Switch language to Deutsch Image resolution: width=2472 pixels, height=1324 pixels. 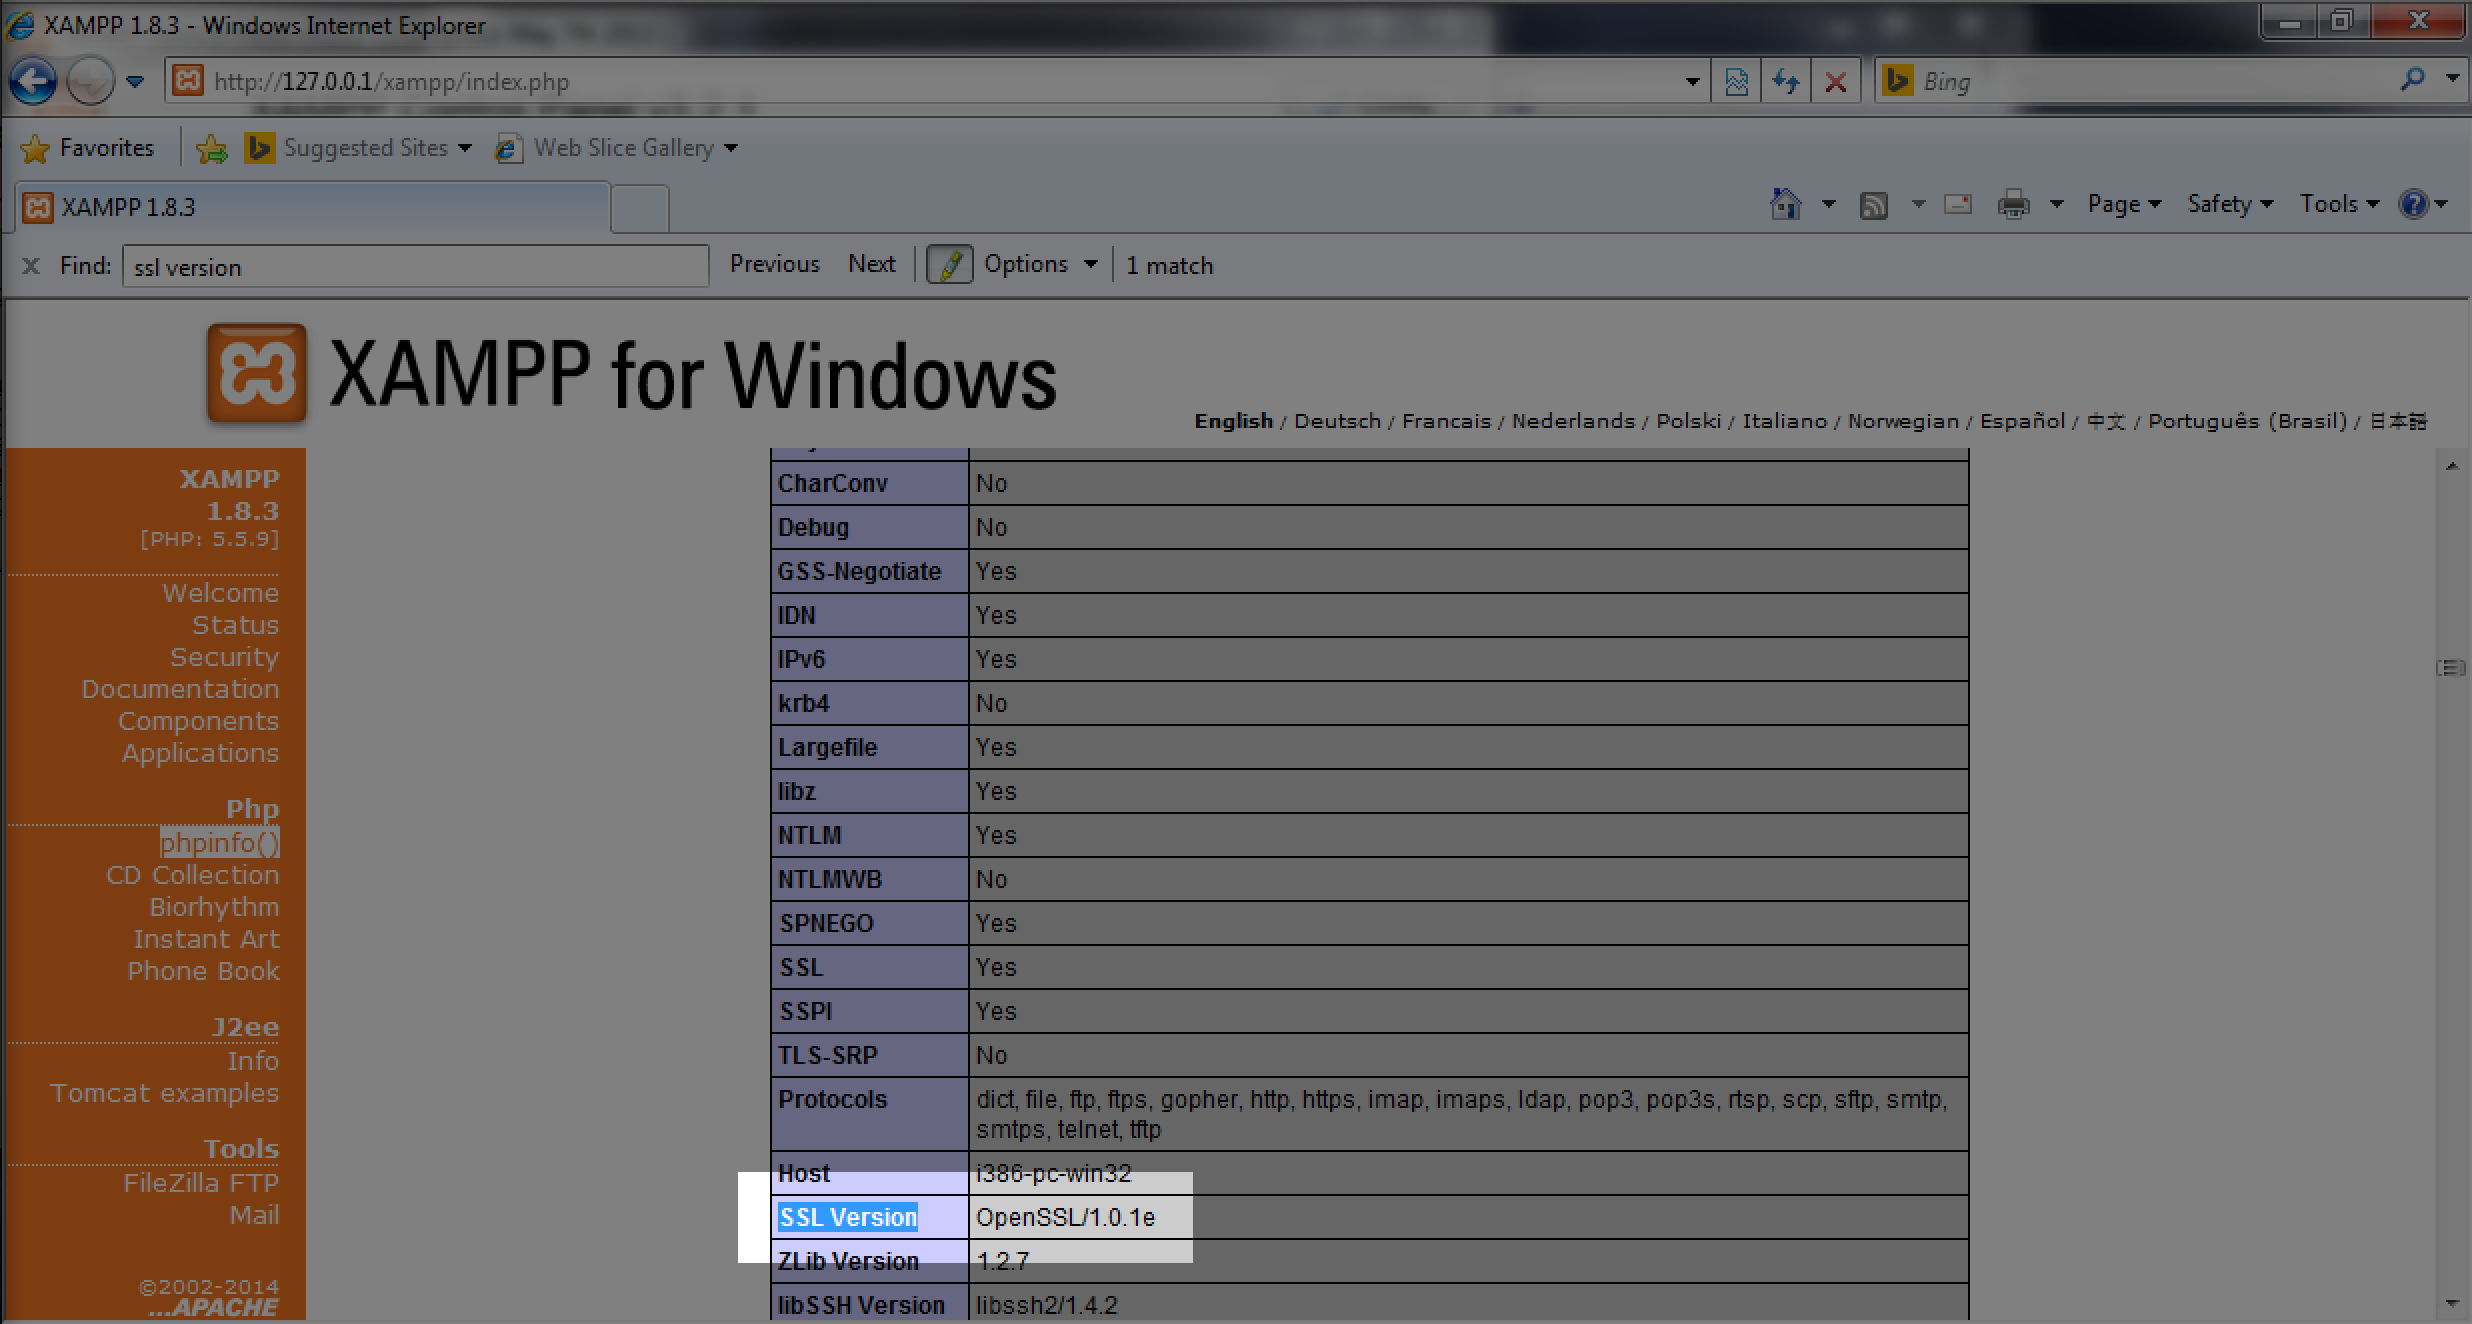1337,421
